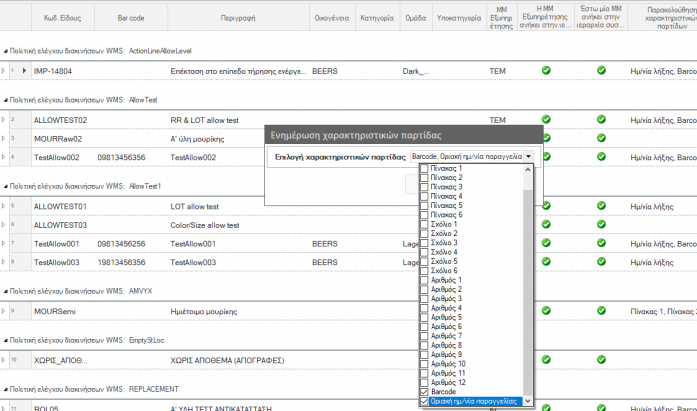Screen dimensions: 697x411
Task: Click green check in MOURSemi row, Η ΜΜ column
Action: tap(546, 310)
